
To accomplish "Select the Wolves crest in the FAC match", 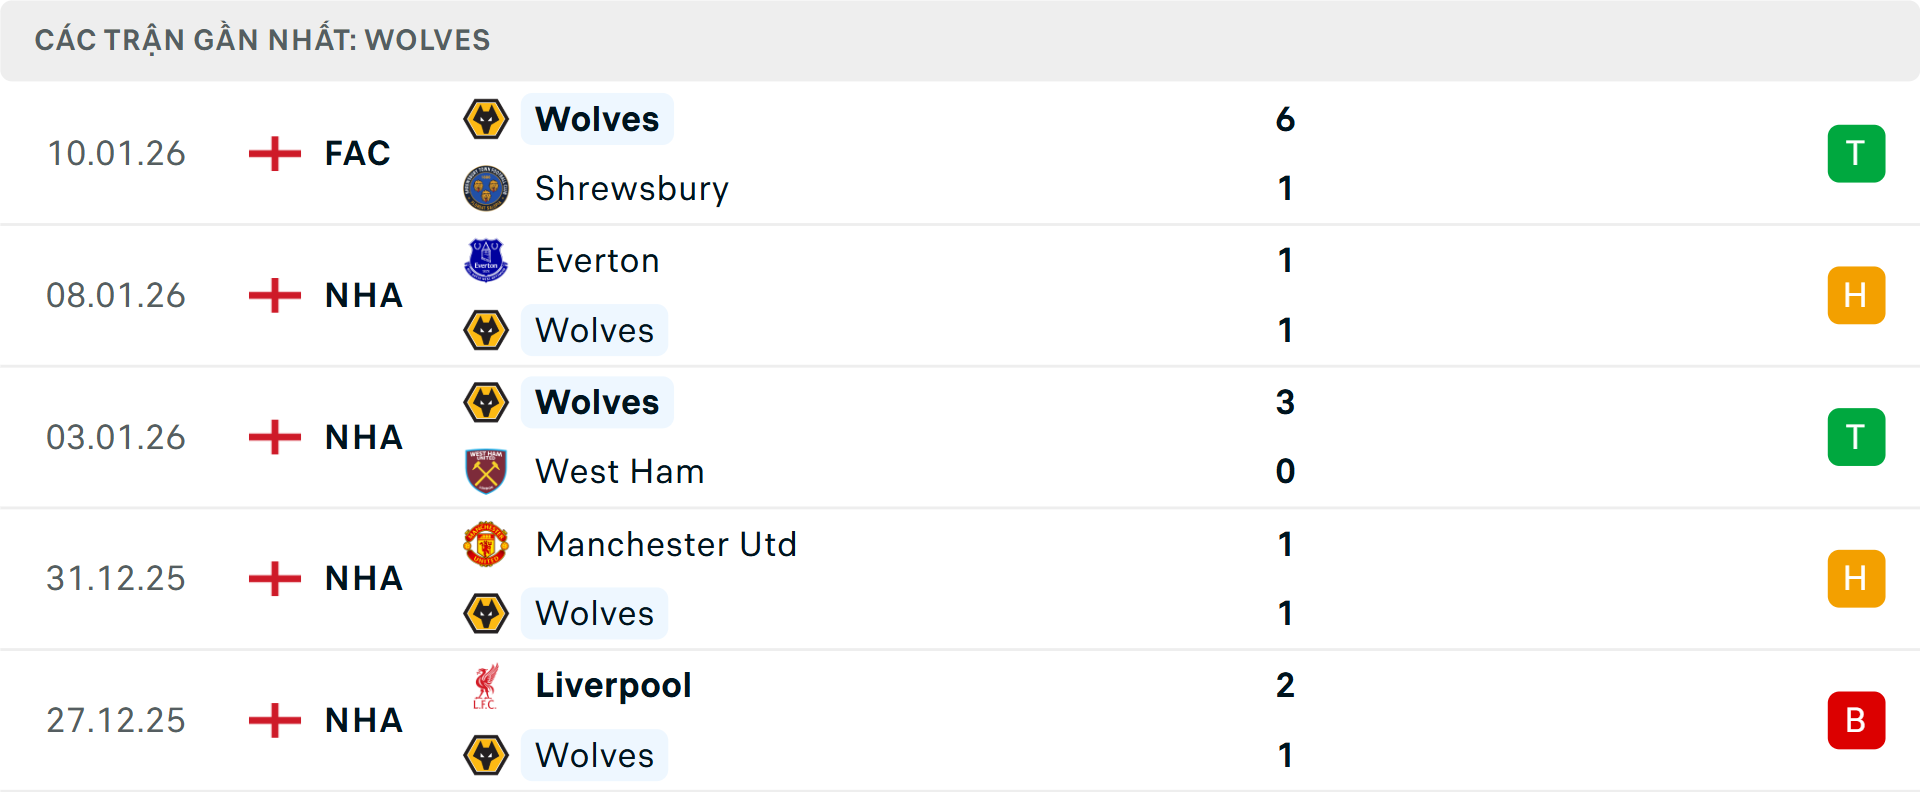I will point(485,118).
